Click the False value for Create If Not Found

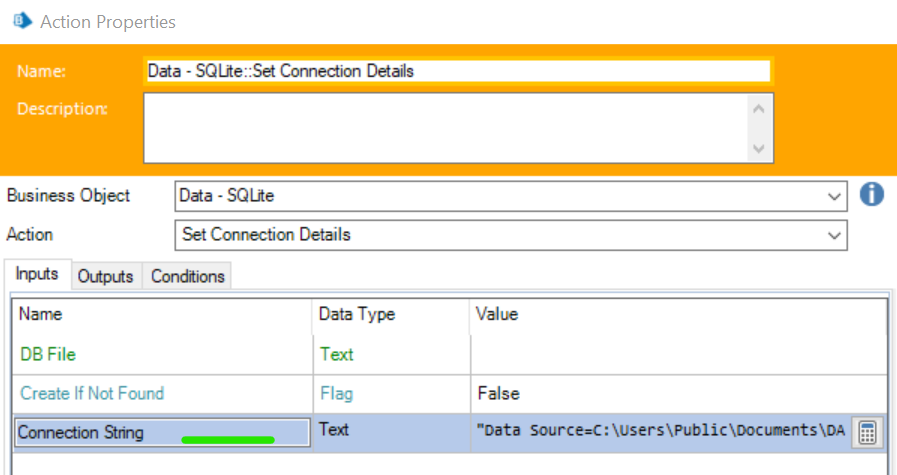[x=679, y=394]
